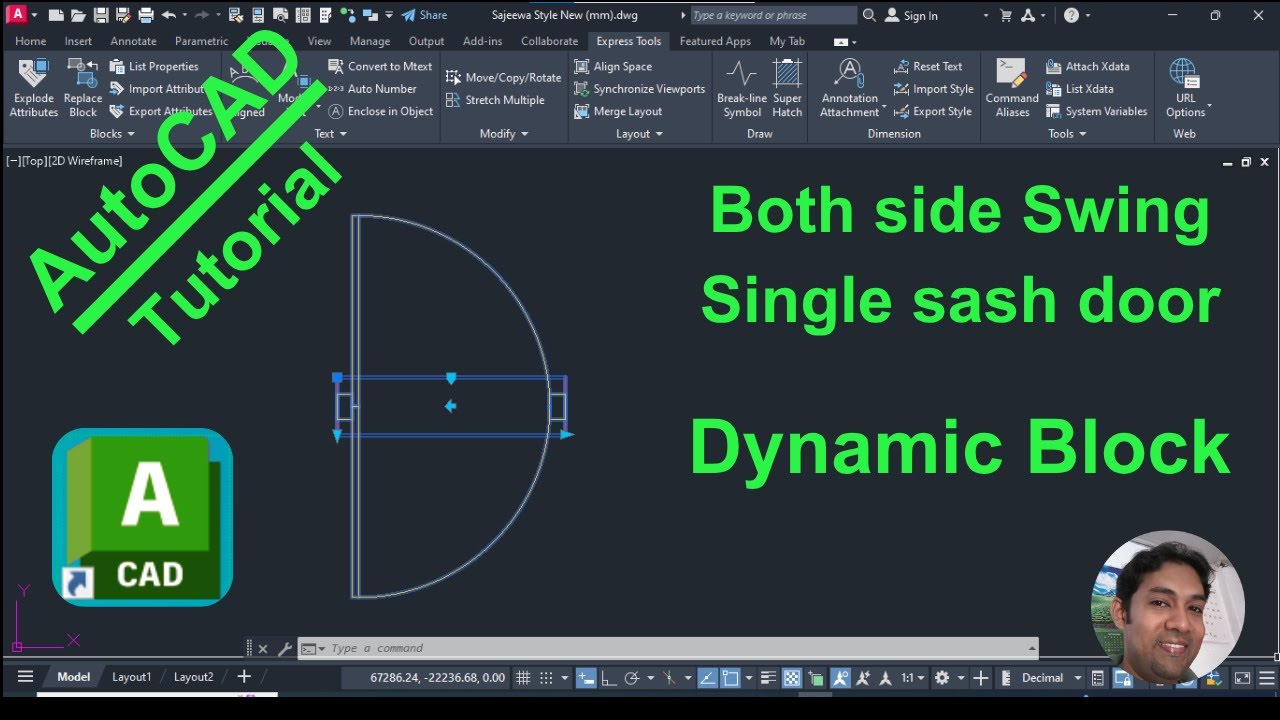Switch to the Insert ribbon tab

pyautogui.click(x=78, y=41)
